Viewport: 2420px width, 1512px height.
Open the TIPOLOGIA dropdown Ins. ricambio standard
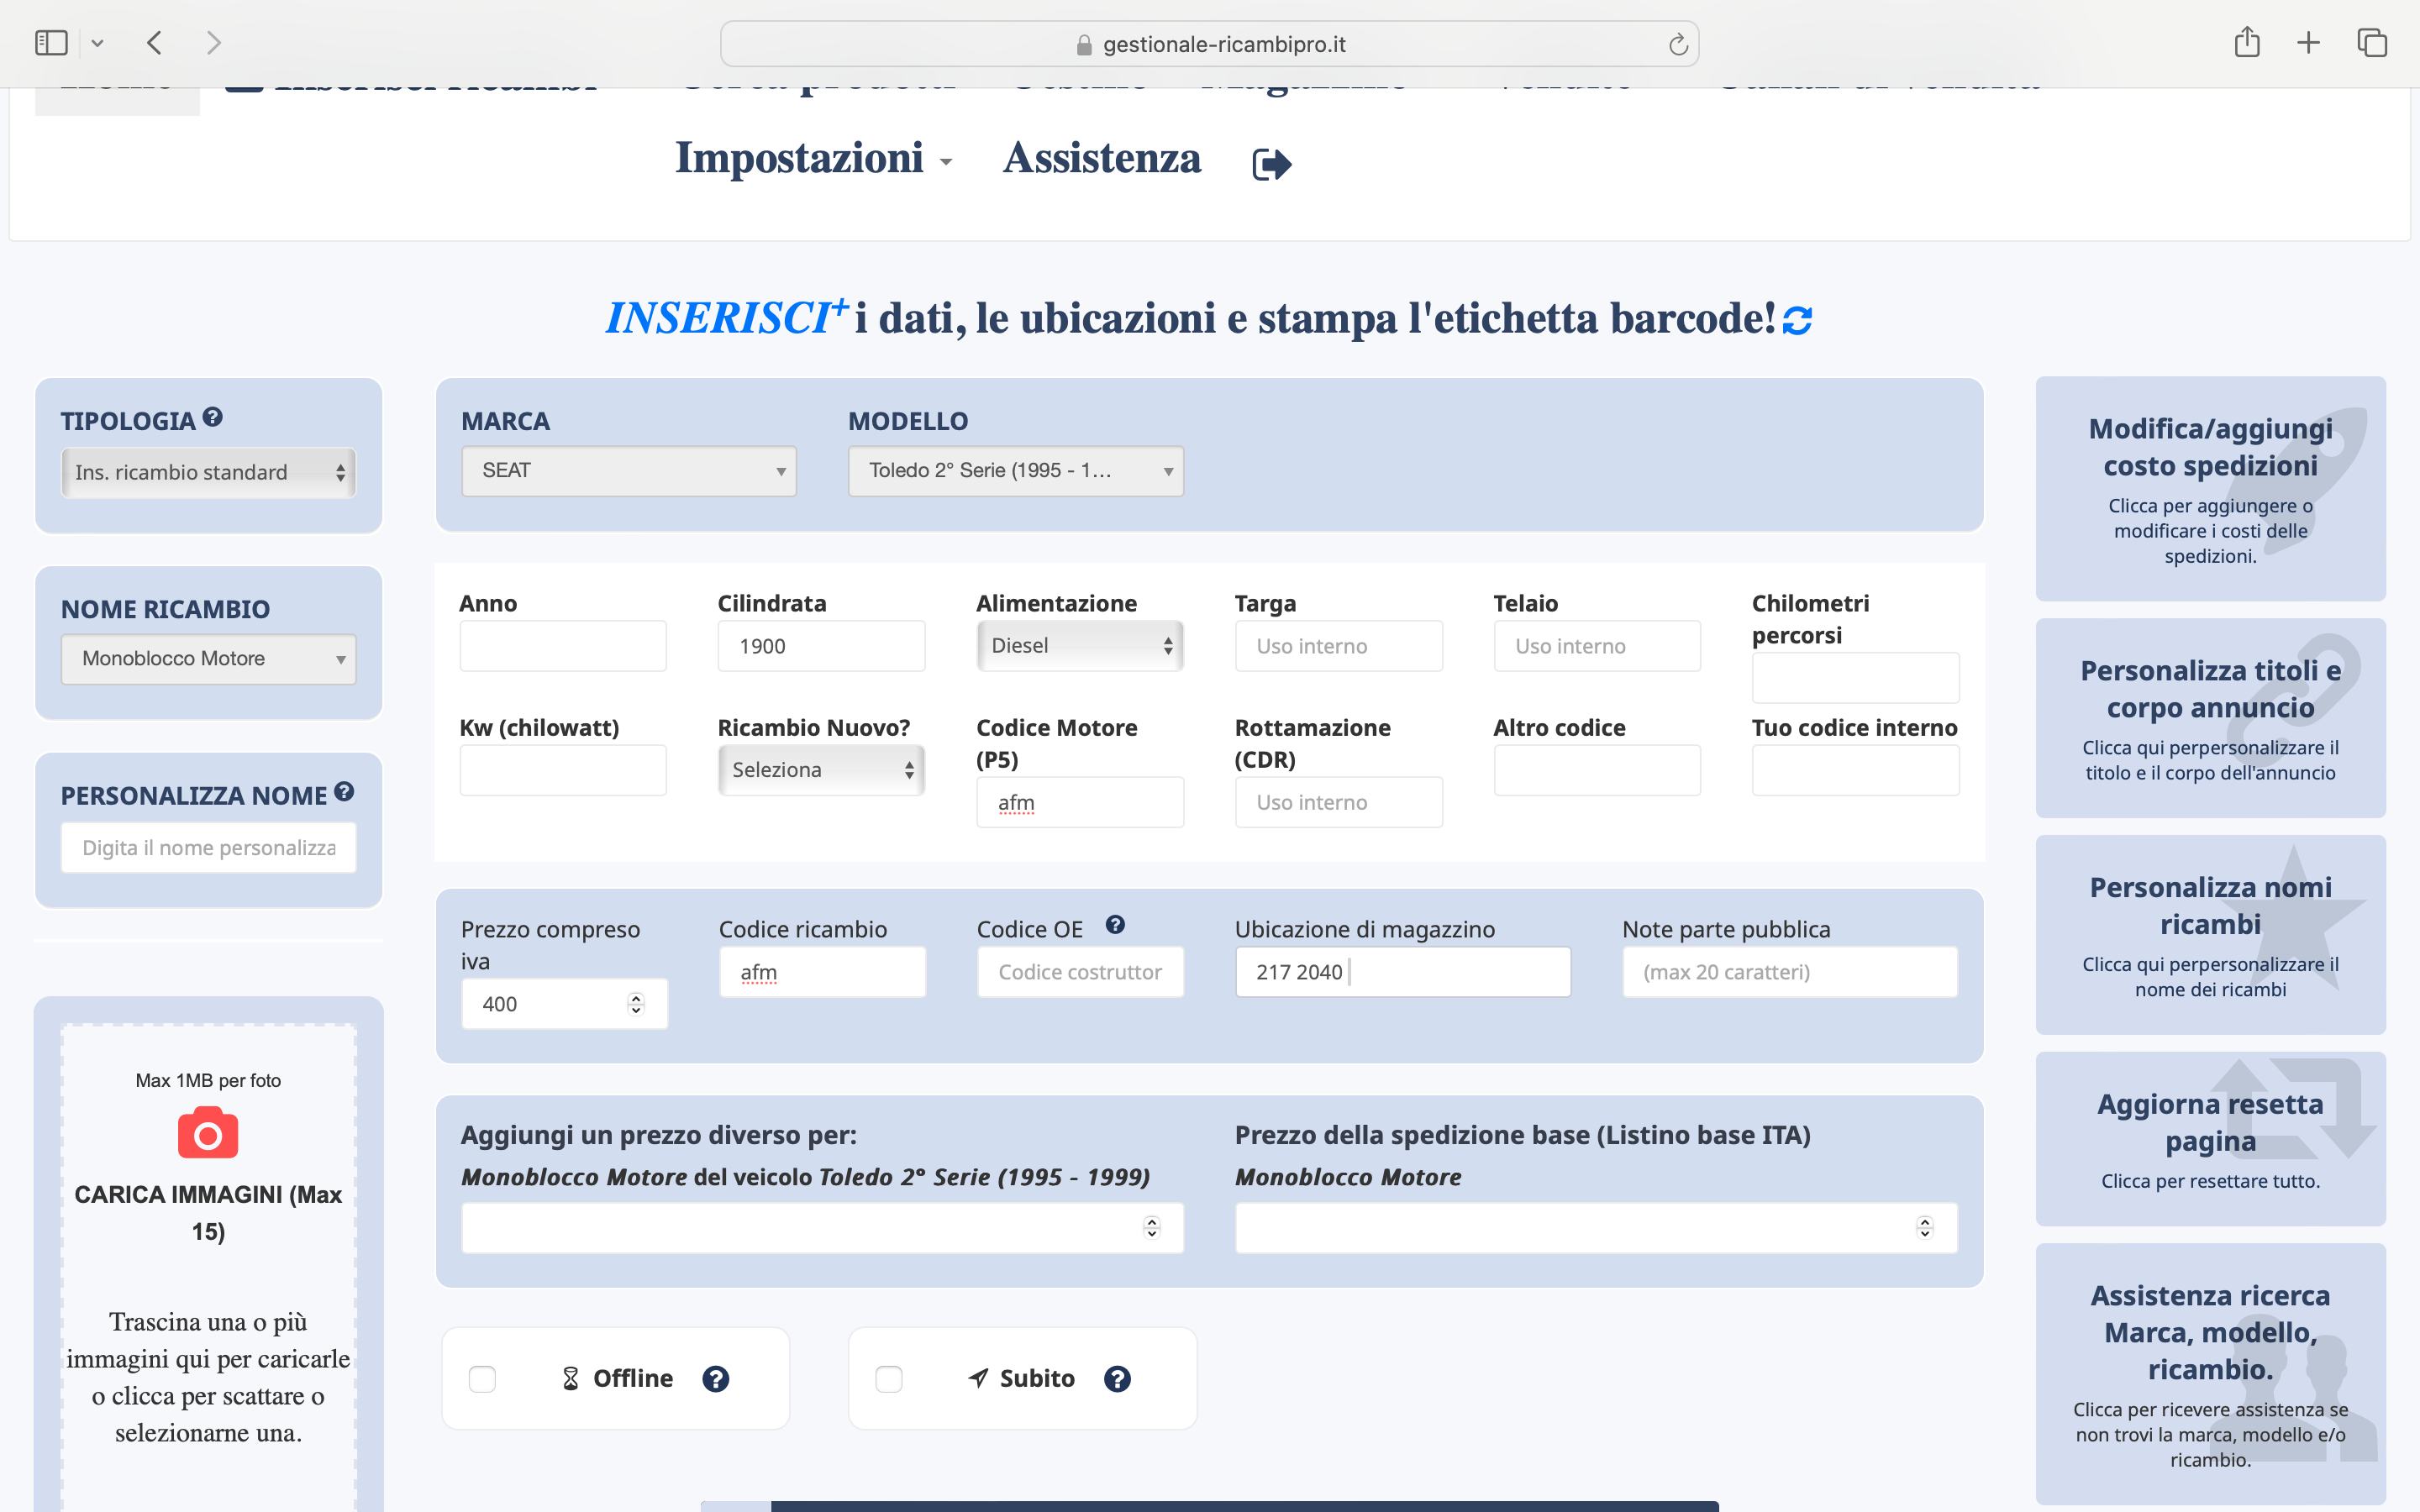208,472
